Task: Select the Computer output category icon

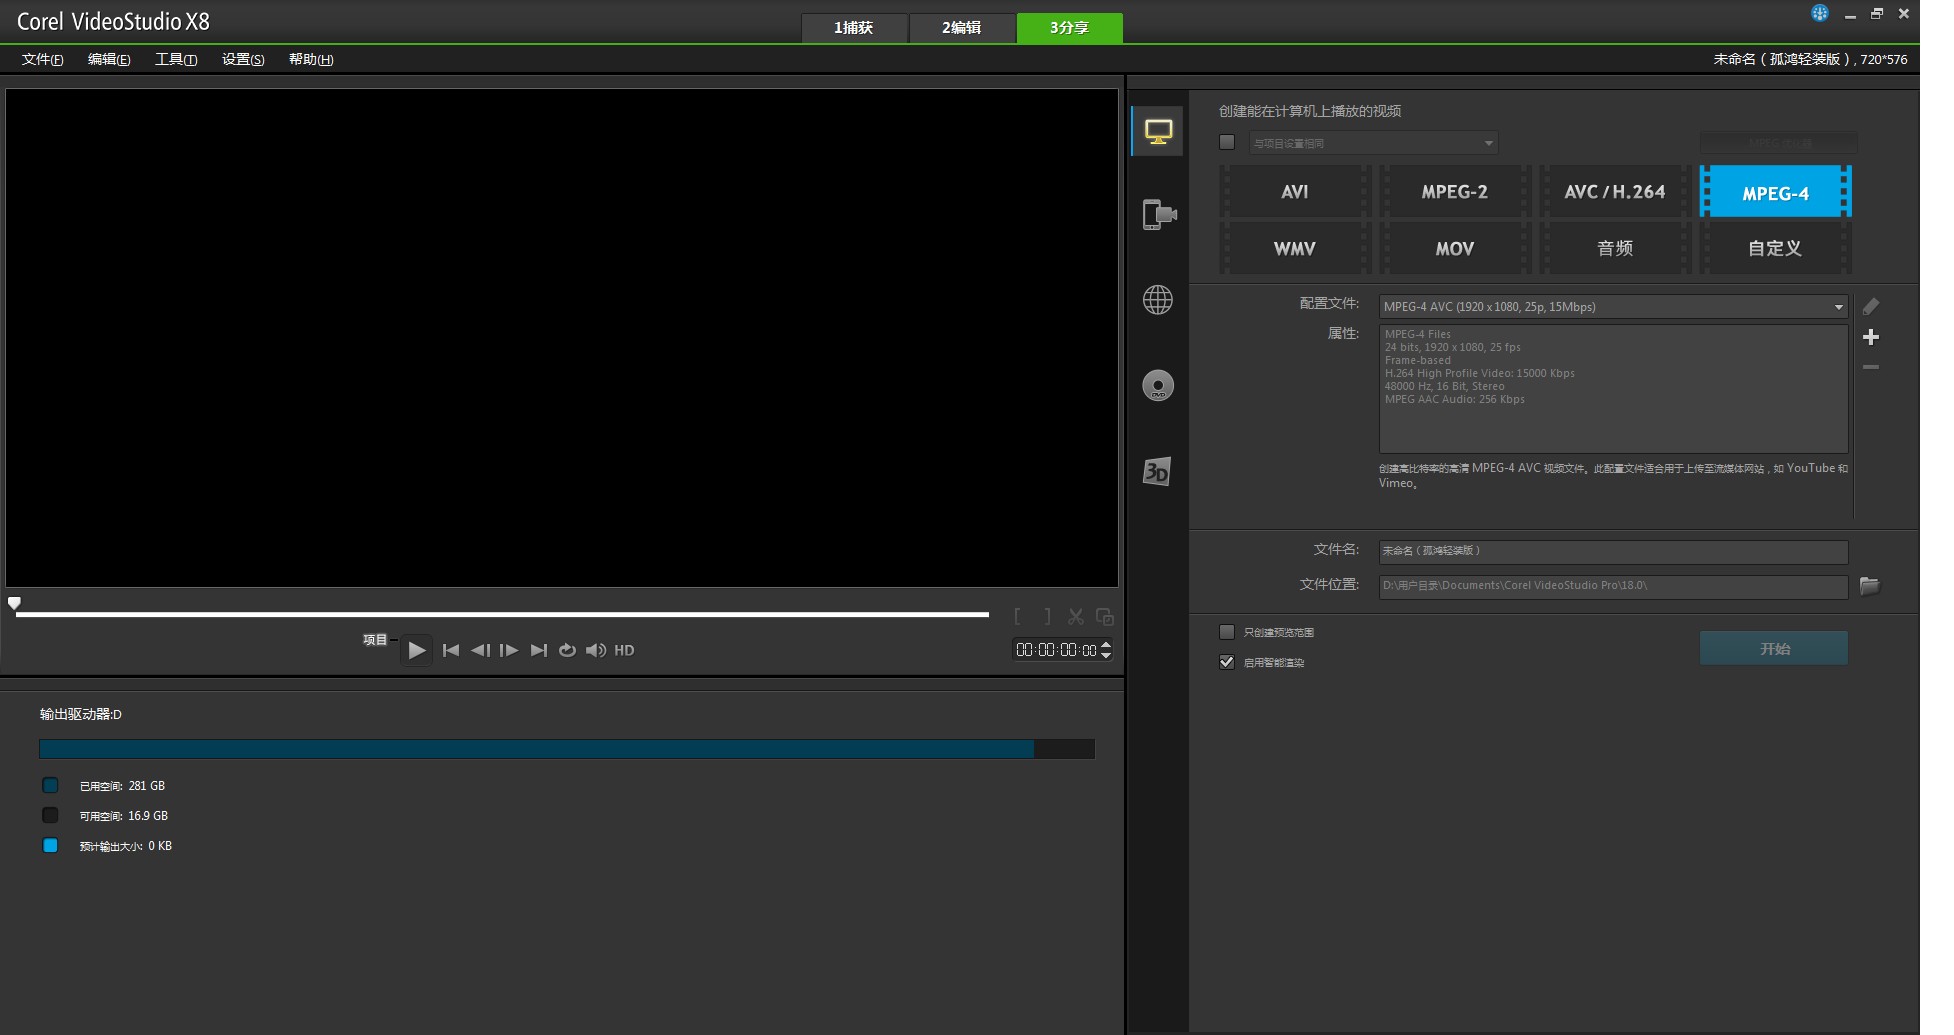Action: [x=1158, y=131]
